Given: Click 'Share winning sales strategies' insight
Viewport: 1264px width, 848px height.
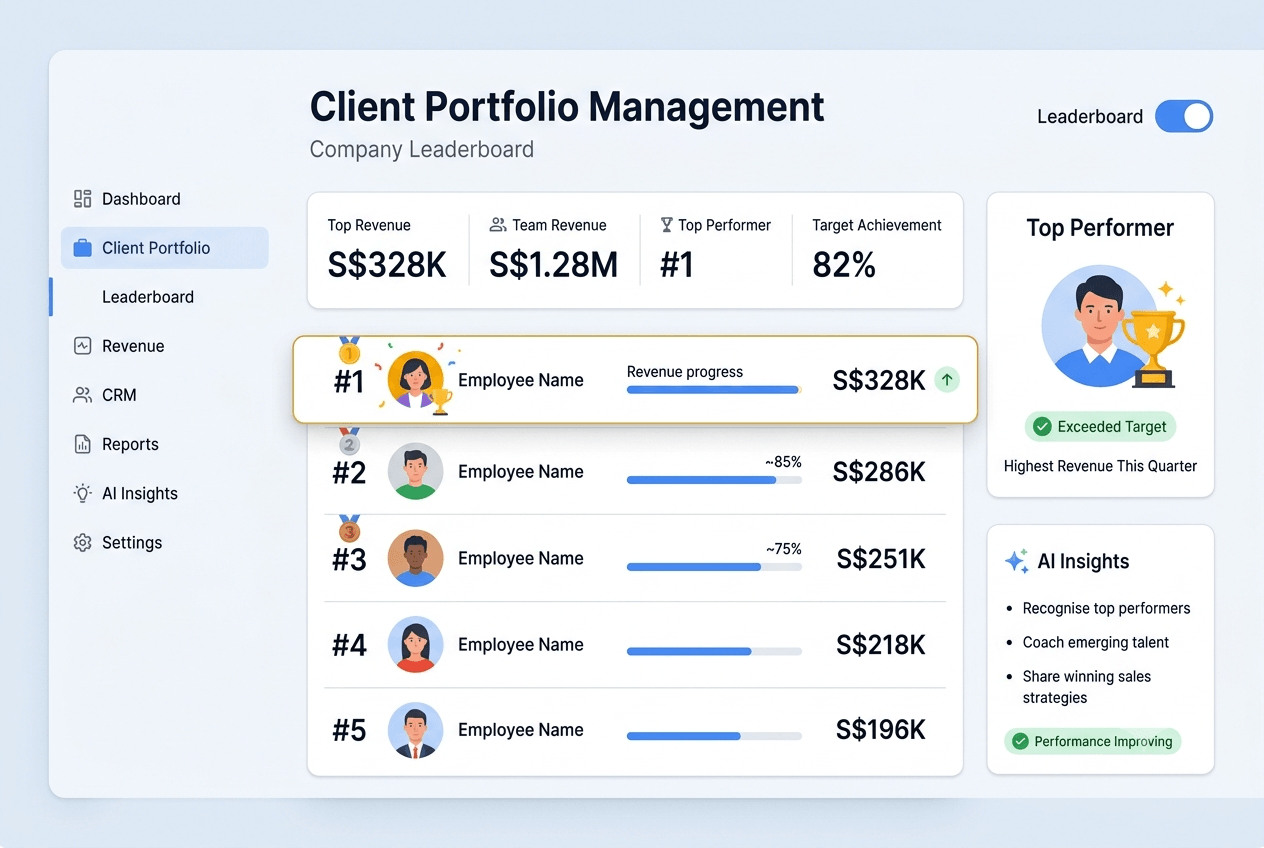Looking at the screenshot, I should pyautogui.click(x=1086, y=687).
